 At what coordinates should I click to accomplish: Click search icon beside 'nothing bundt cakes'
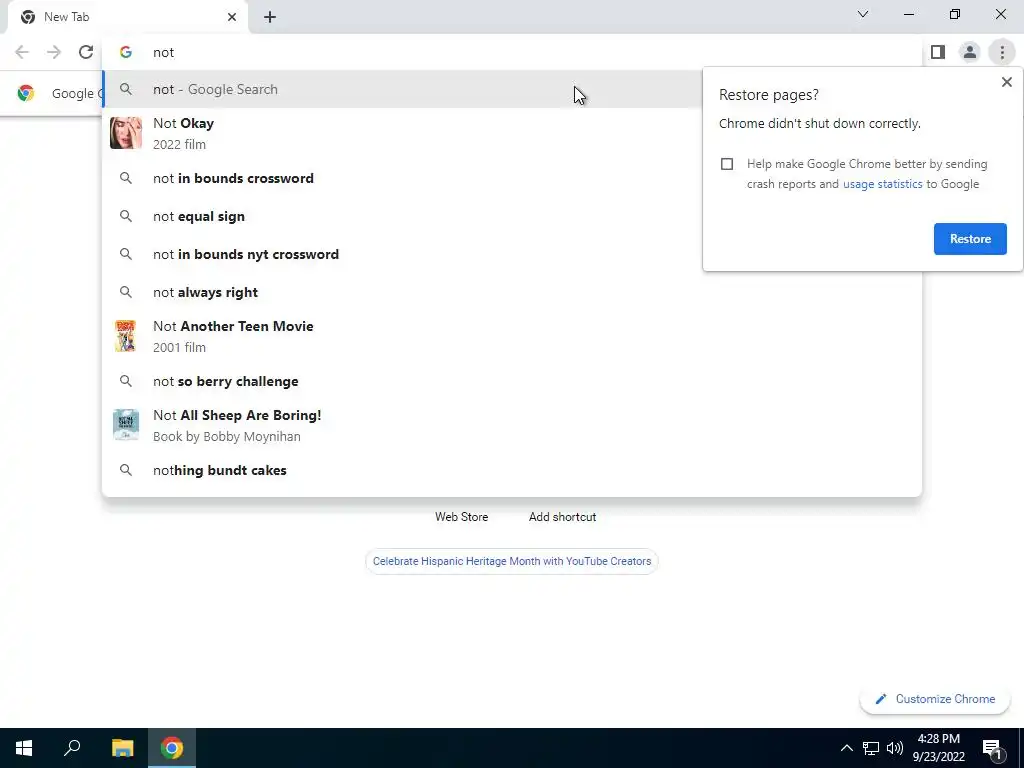(125, 470)
